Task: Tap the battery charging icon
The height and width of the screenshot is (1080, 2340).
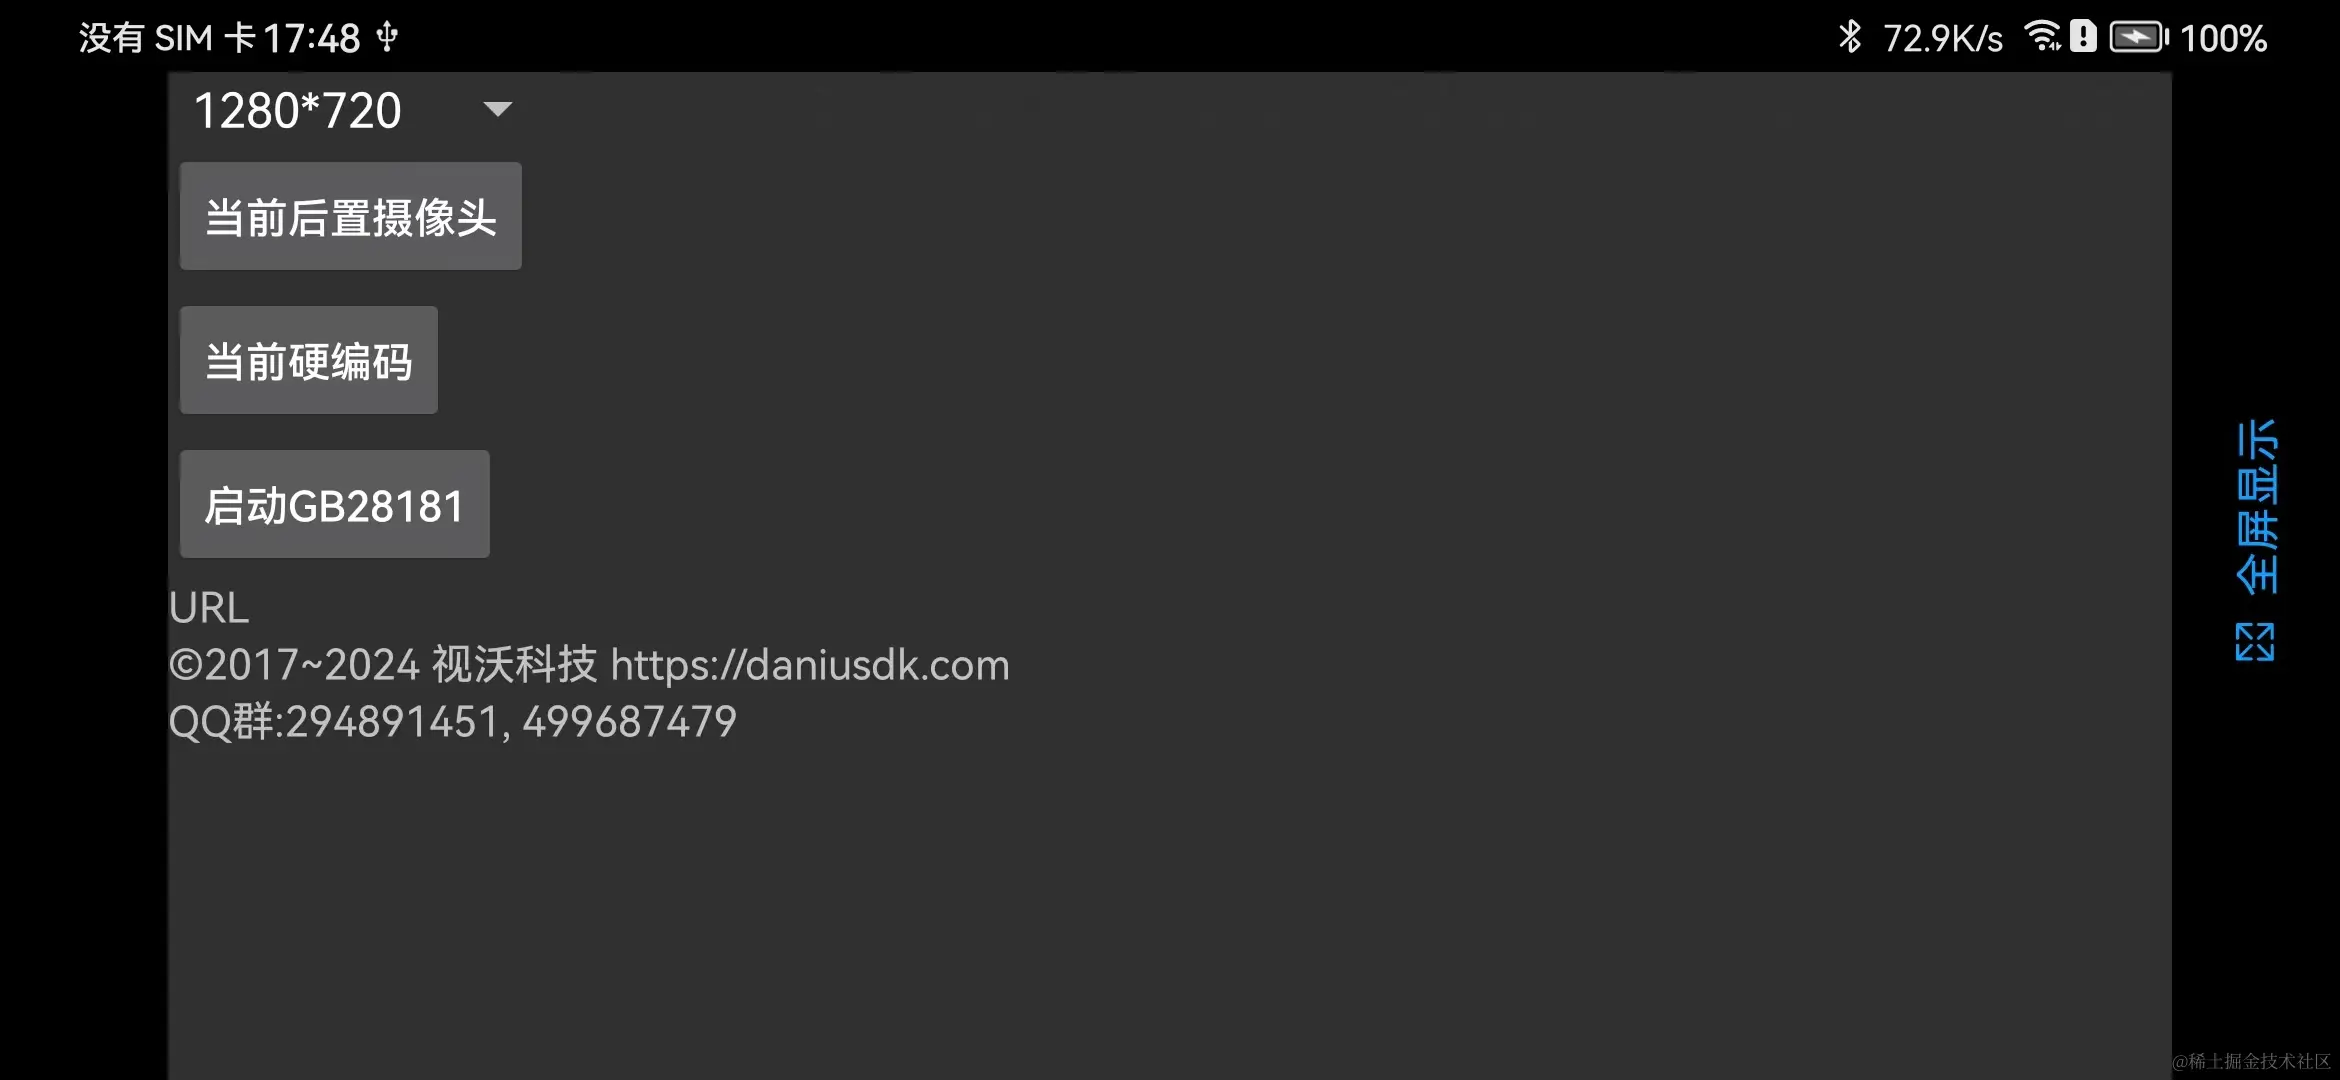Action: 2139,38
